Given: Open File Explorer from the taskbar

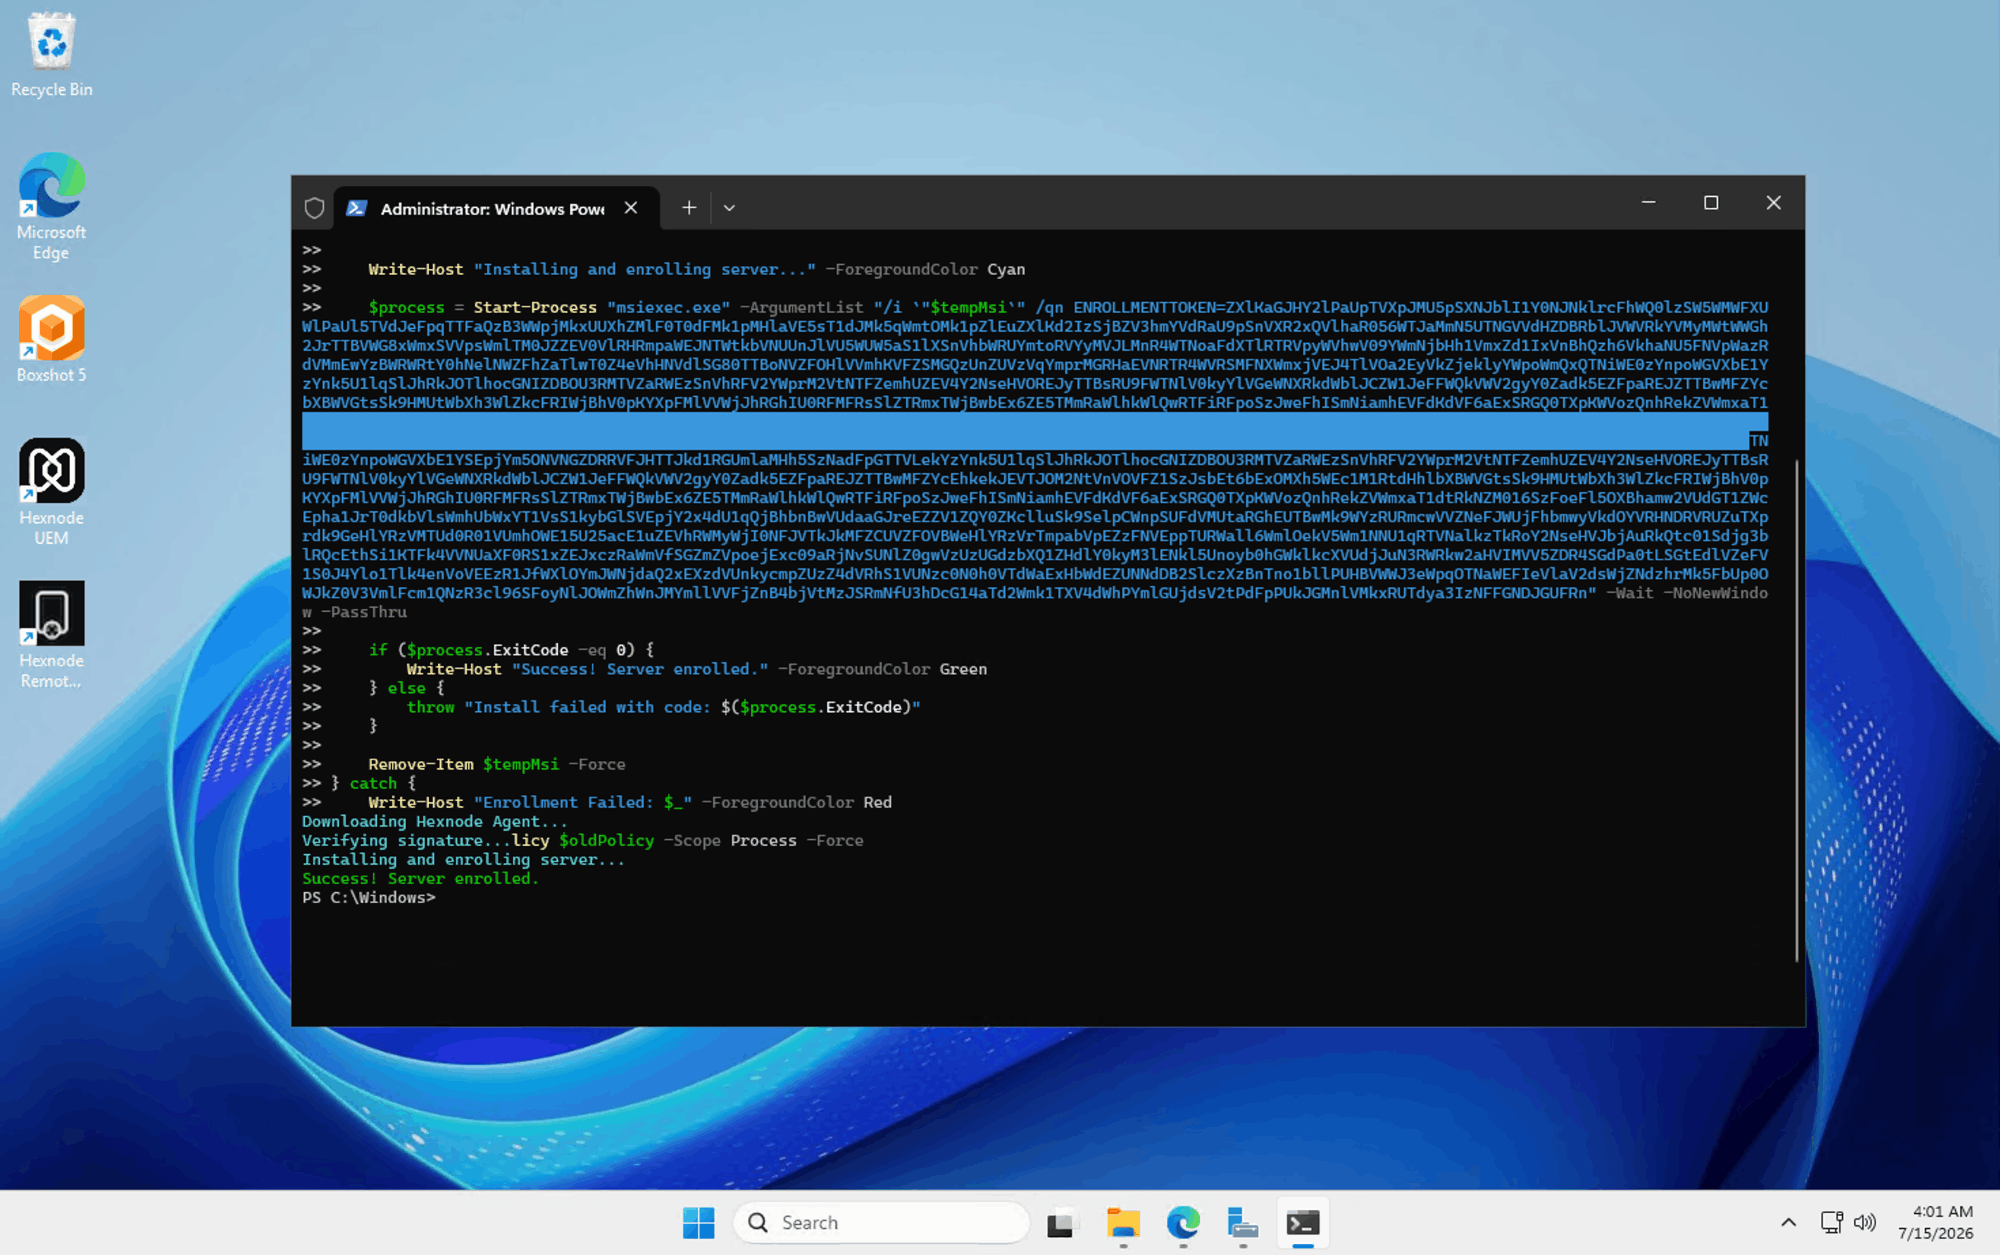Looking at the screenshot, I should (x=1123, y=1223).
